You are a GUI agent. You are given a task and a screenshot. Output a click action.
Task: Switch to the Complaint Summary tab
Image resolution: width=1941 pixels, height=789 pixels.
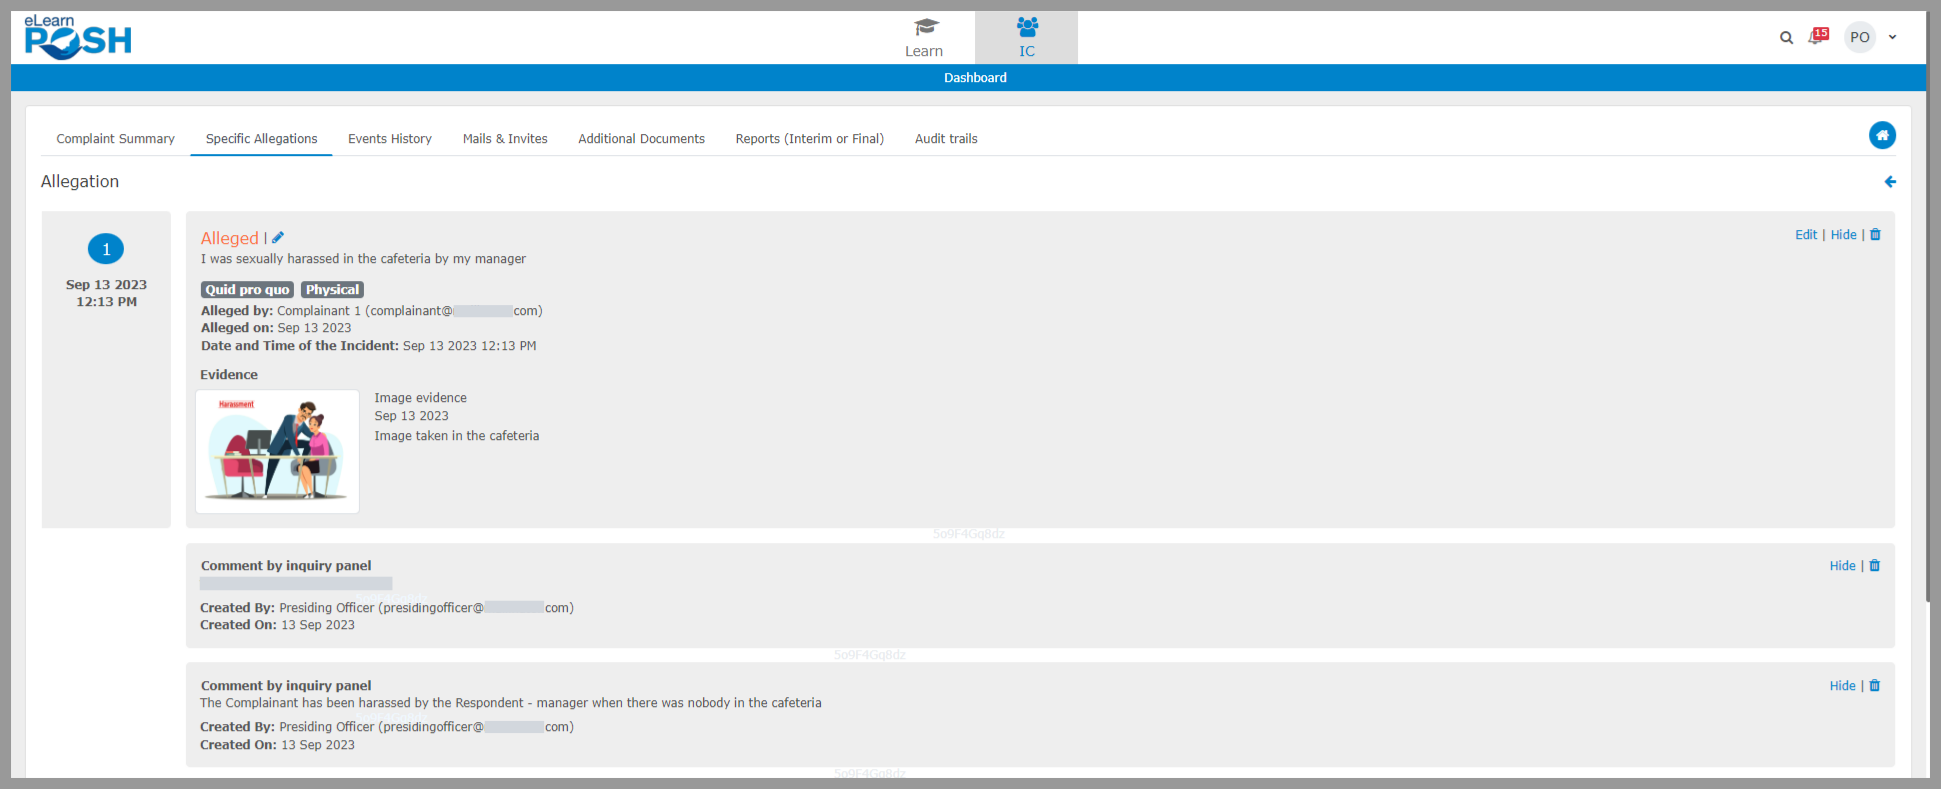[115, 139]
